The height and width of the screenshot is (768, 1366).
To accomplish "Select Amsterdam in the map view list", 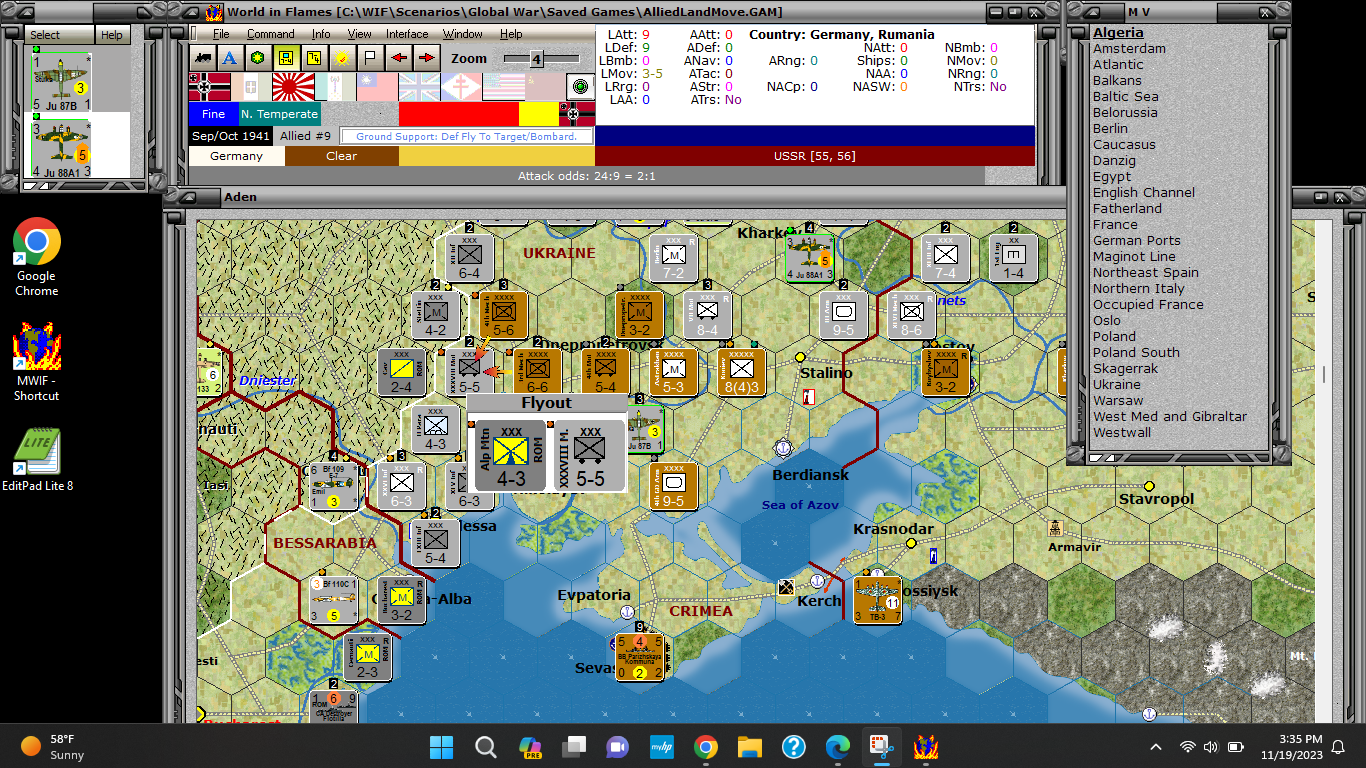I will (1129, 48).
